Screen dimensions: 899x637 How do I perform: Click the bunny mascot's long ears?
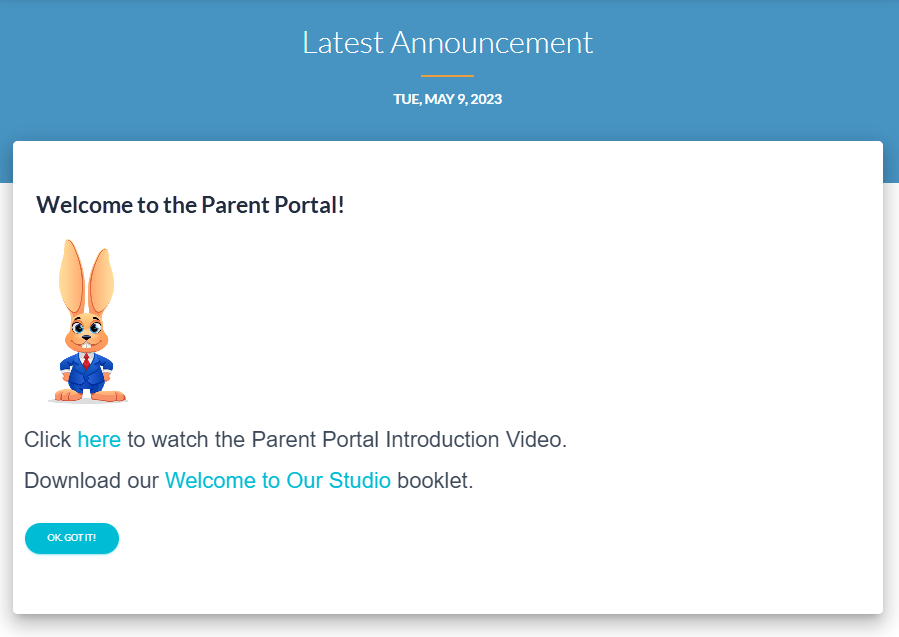point(85,275)
